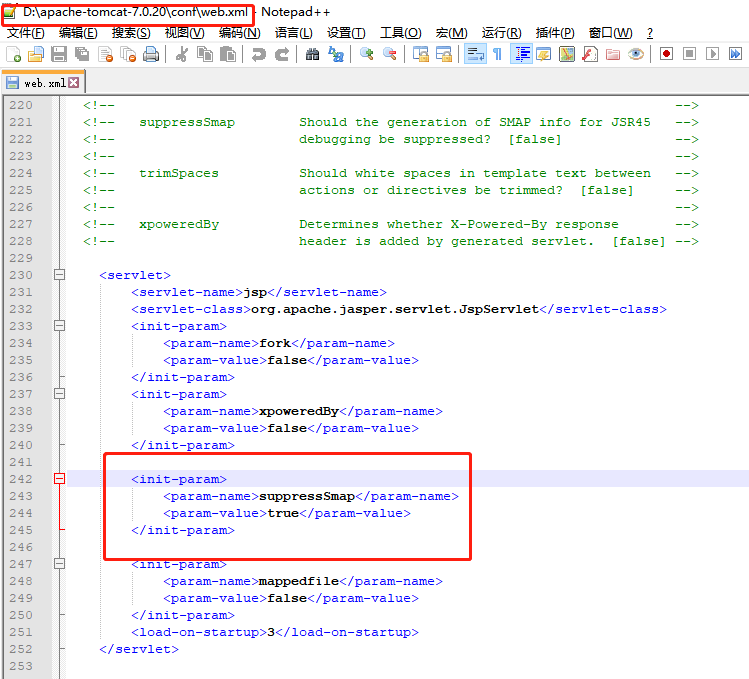Click the Paste clipboard icon
This screenshot has width=749, height=679.
[x=228, y=54]
